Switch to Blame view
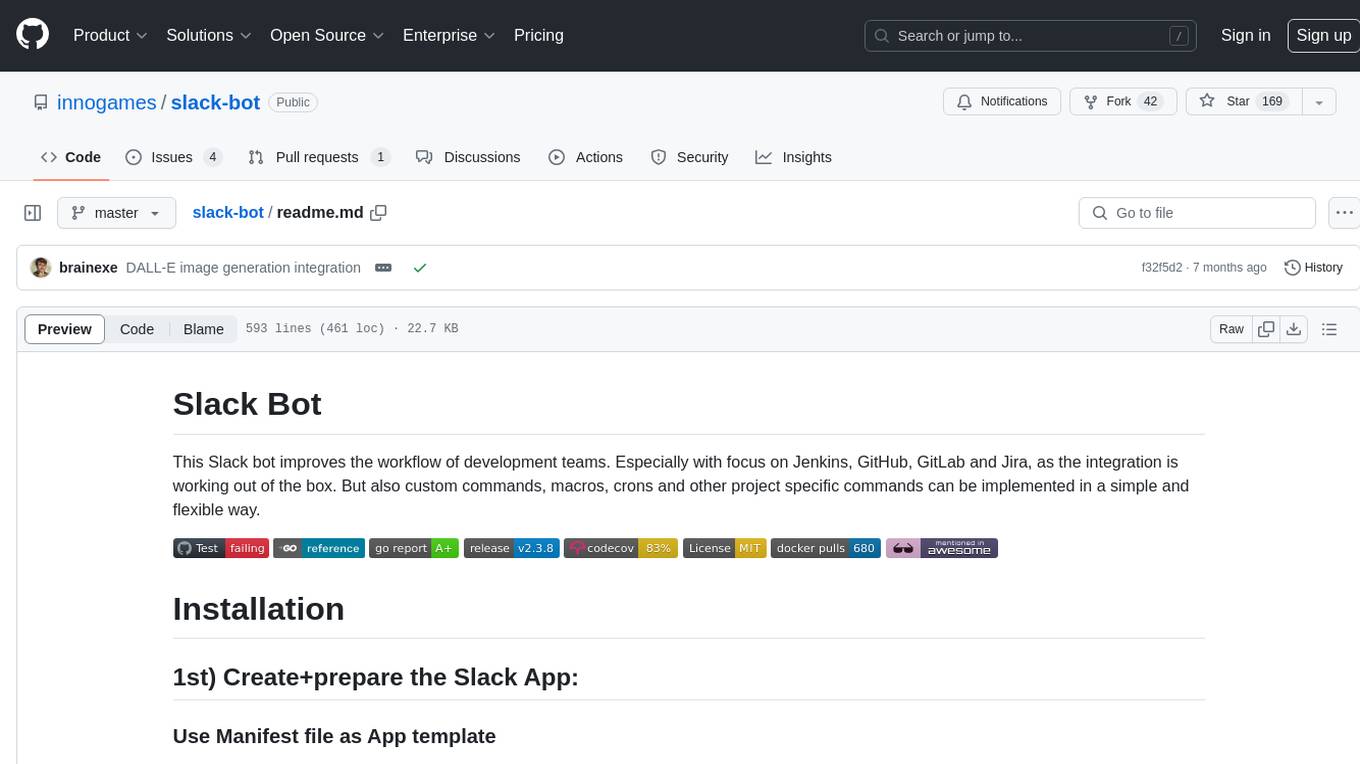 click(x=203, y=329)
